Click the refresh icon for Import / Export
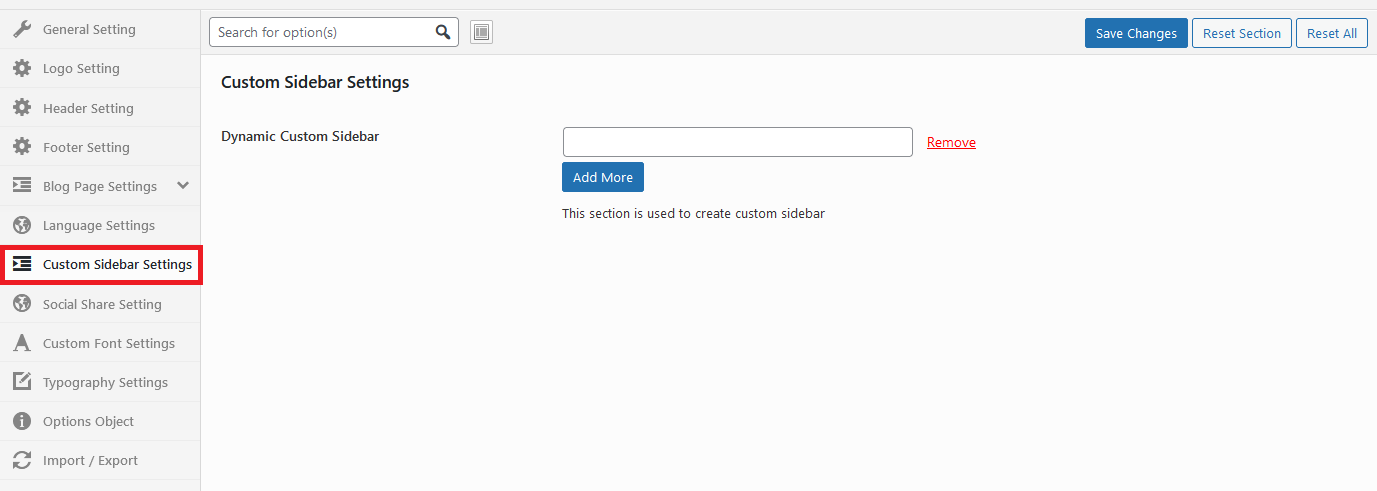 [21, 460]
